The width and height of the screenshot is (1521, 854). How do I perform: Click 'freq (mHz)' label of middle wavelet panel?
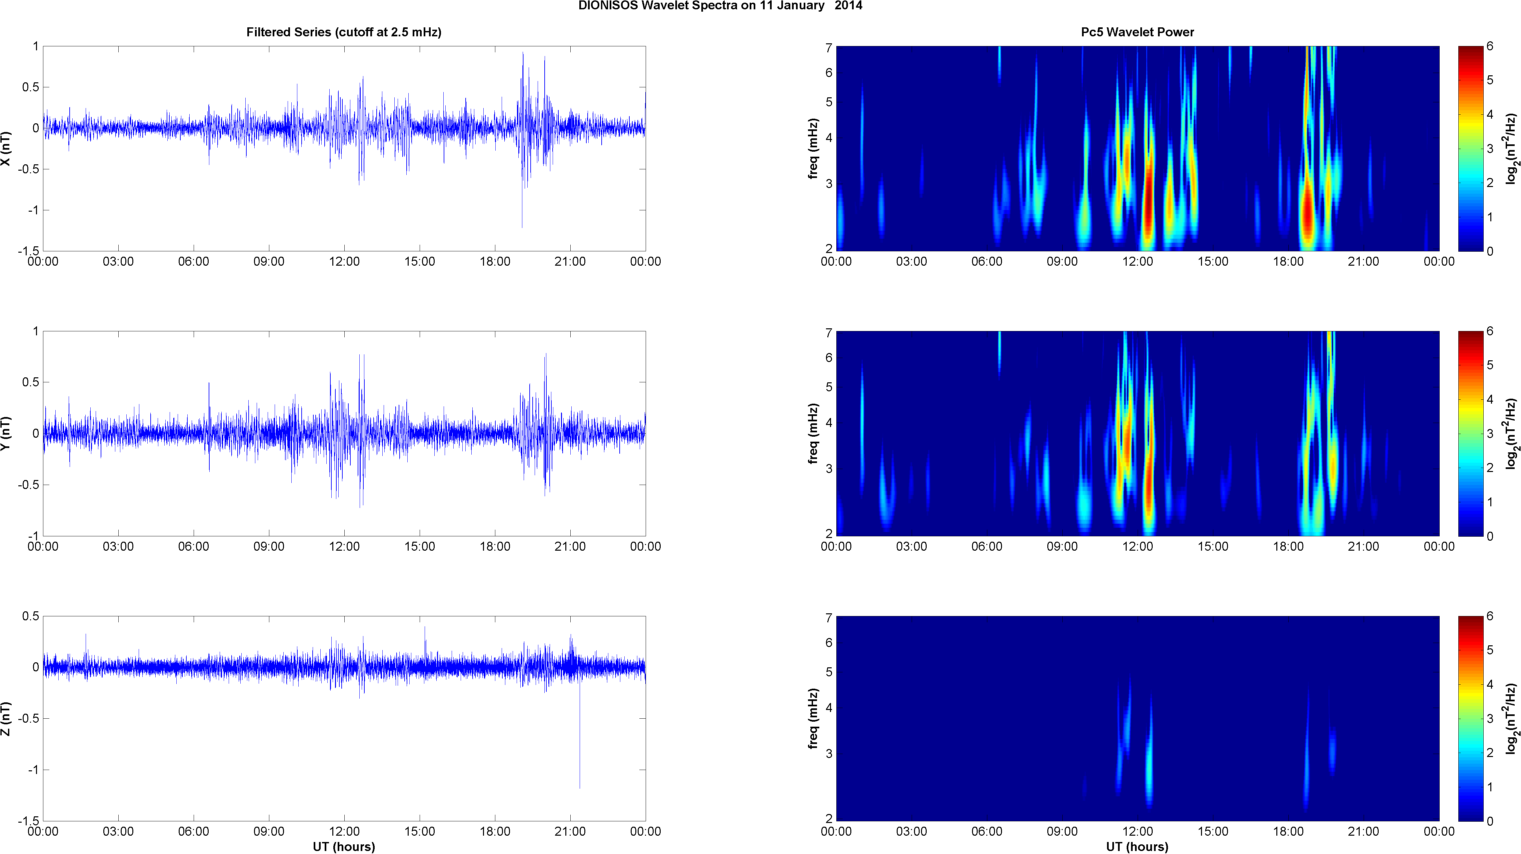tap(814, 434)
